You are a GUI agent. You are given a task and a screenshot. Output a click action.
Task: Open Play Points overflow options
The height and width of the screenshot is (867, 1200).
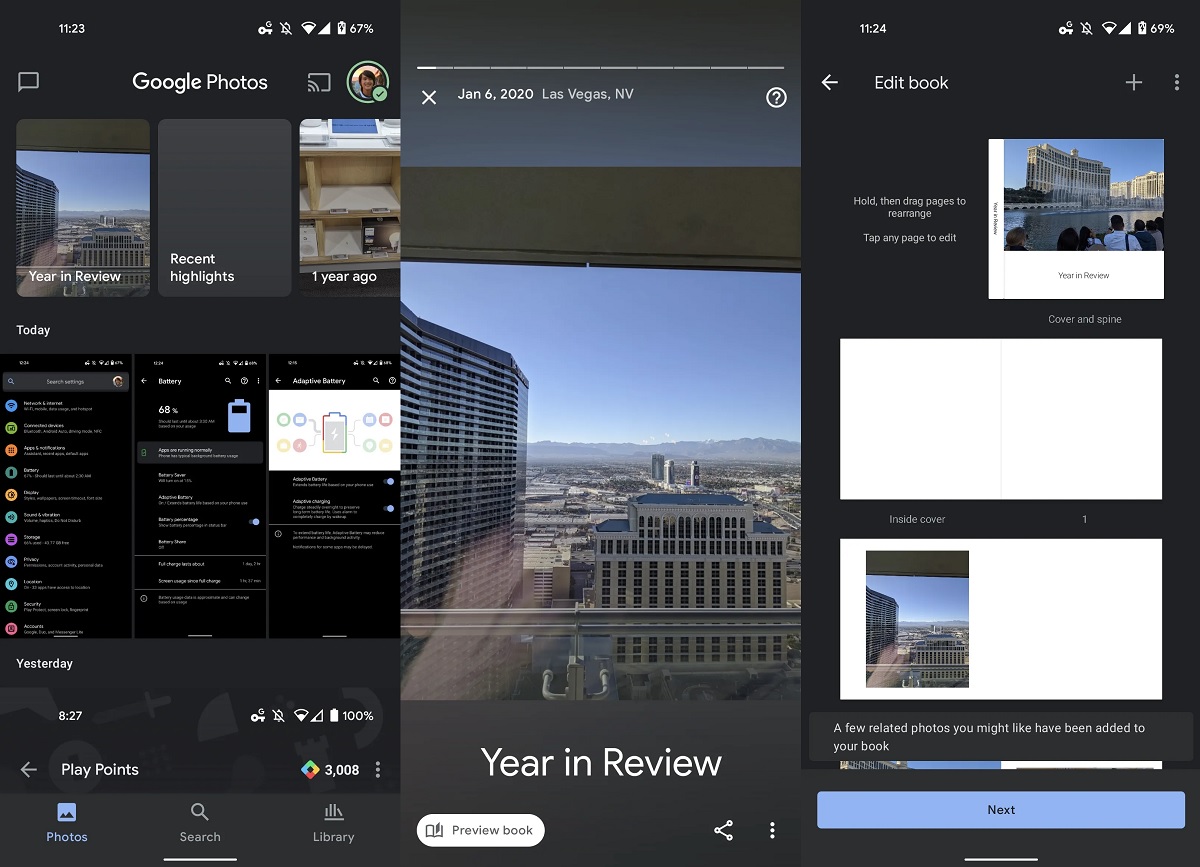pyautogui.click(x=377, y=769)
